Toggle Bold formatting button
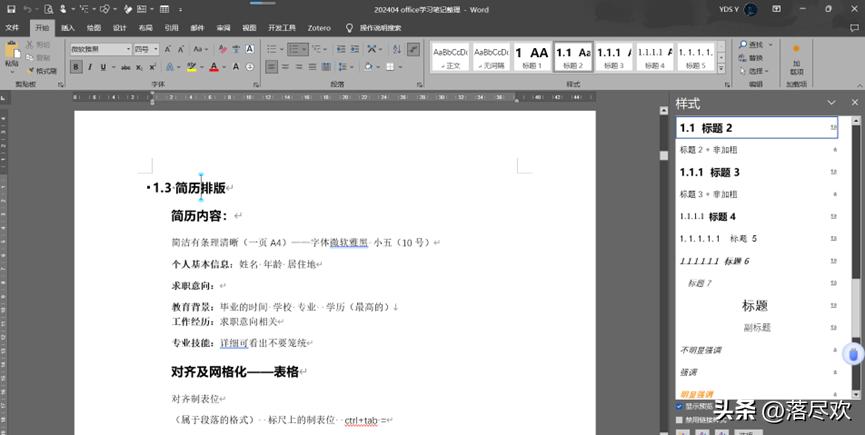865x435 pixels. click(x=76, y=67)
